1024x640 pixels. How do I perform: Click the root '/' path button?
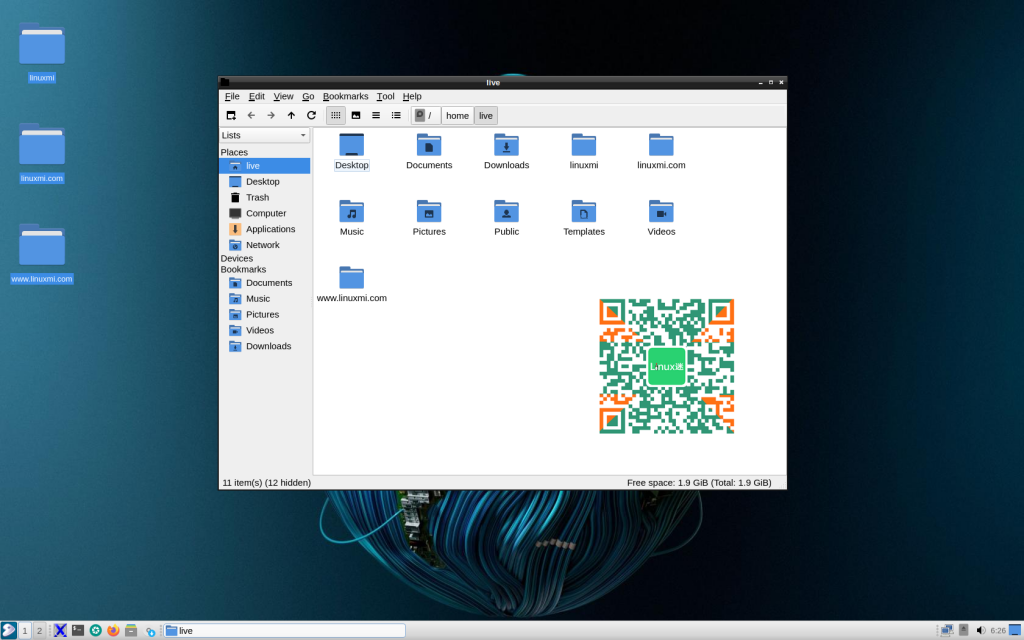pyautogui.click(x=426, y=116)
